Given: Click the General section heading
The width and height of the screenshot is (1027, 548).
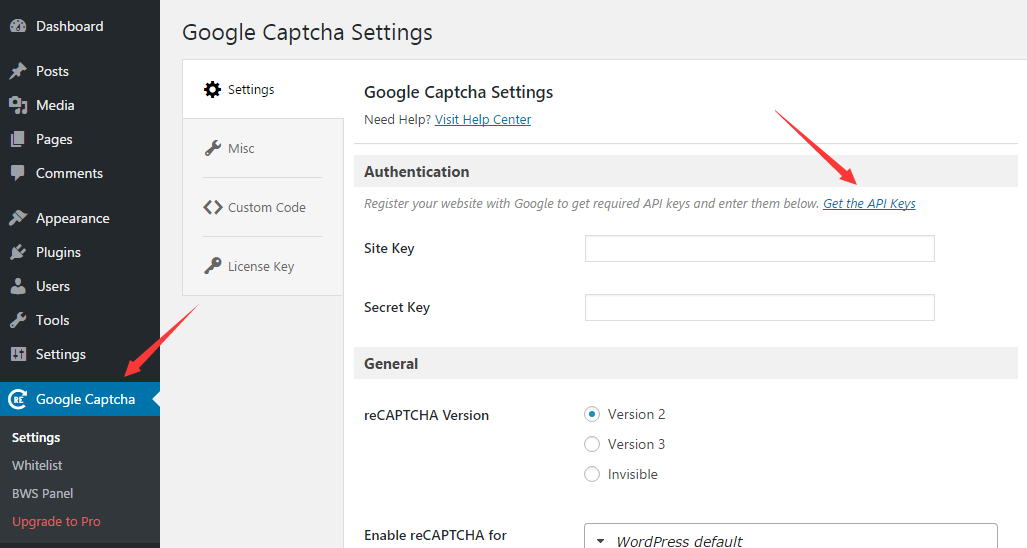Looking at the screenshot, I should 391,363.
